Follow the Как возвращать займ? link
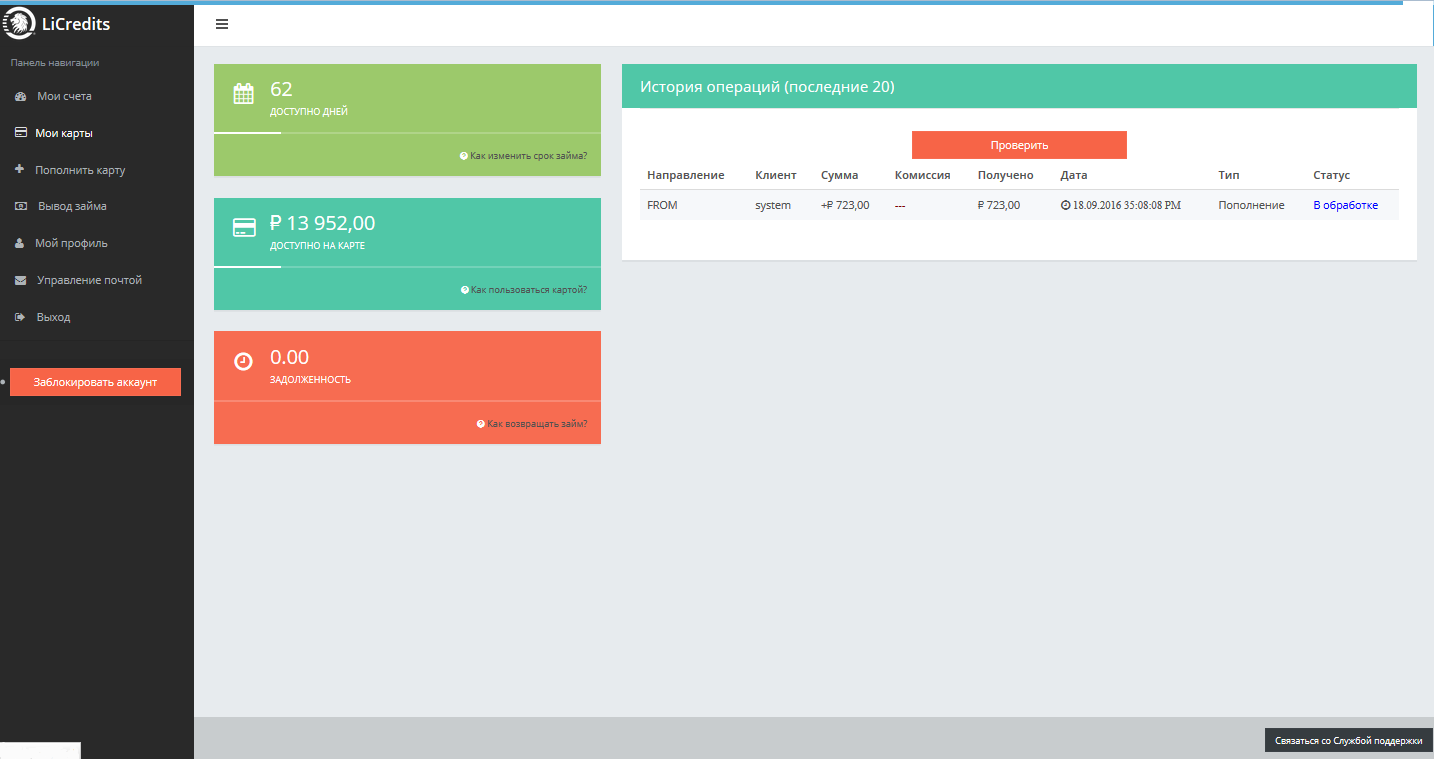This screenshot has height=759, width=1434. tap(537, 424)
